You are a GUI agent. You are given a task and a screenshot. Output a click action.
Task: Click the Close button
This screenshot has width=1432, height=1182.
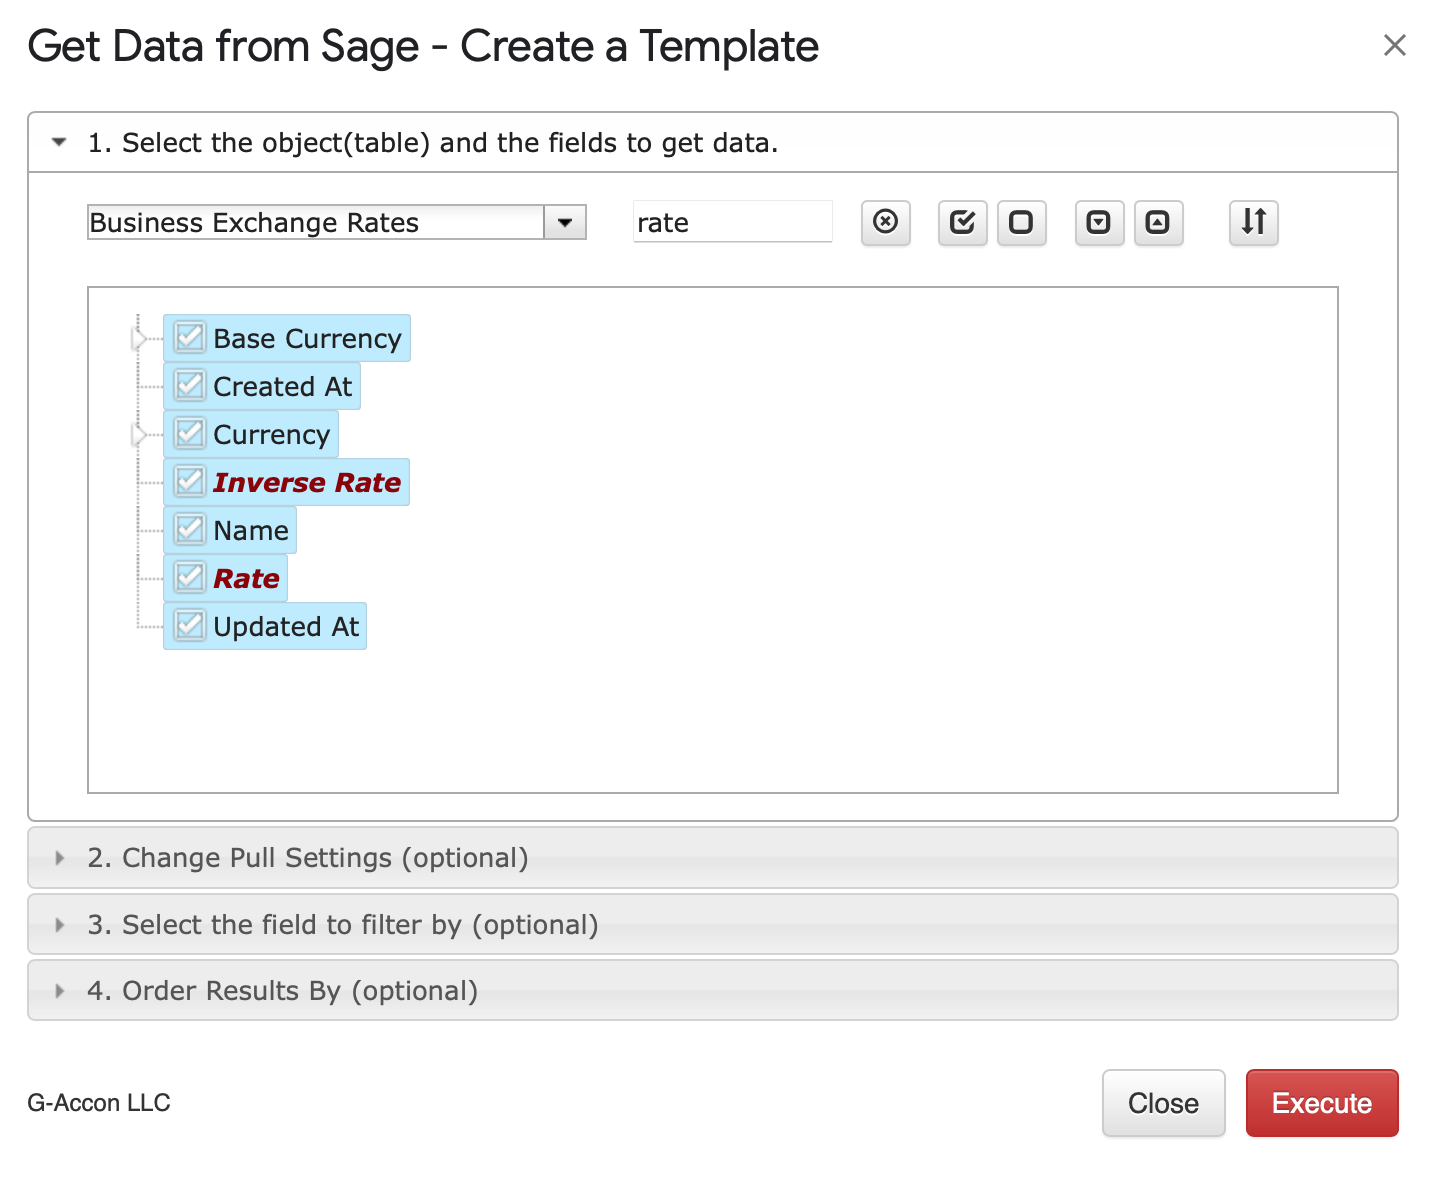(x=1163, y=1103)
